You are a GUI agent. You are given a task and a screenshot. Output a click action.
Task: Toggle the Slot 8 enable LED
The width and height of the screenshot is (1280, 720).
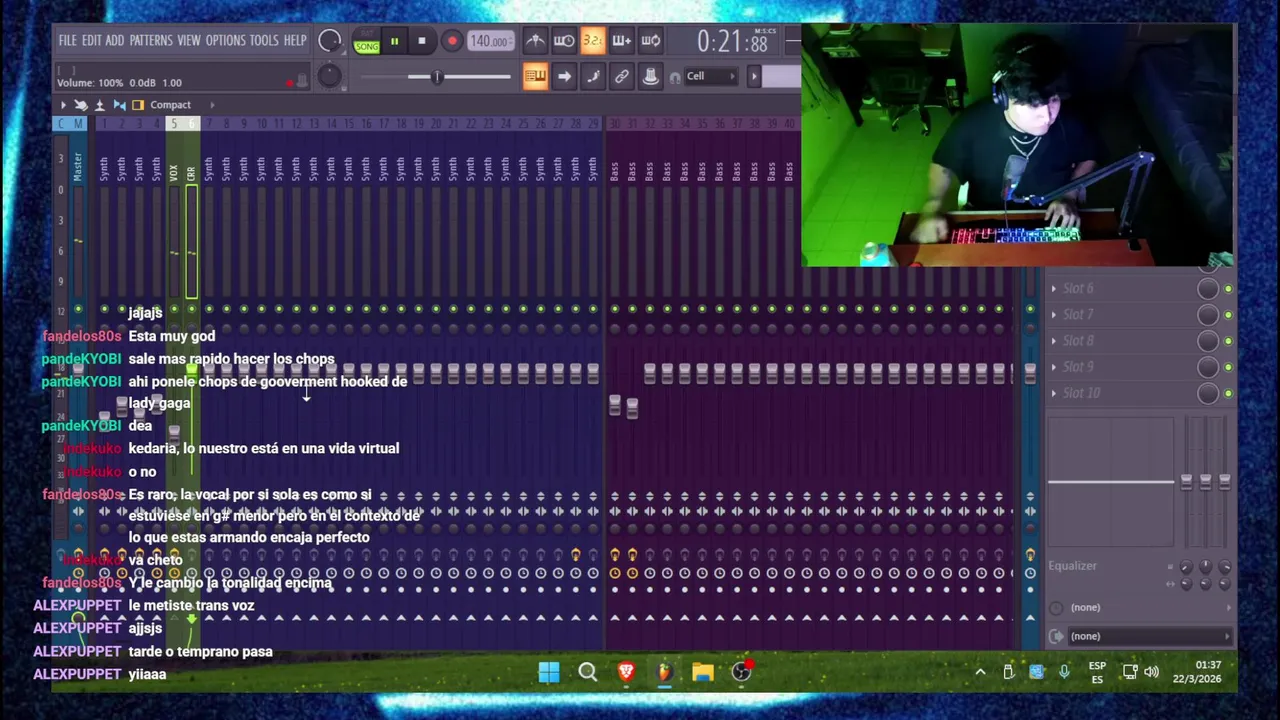click(1228, 341)
